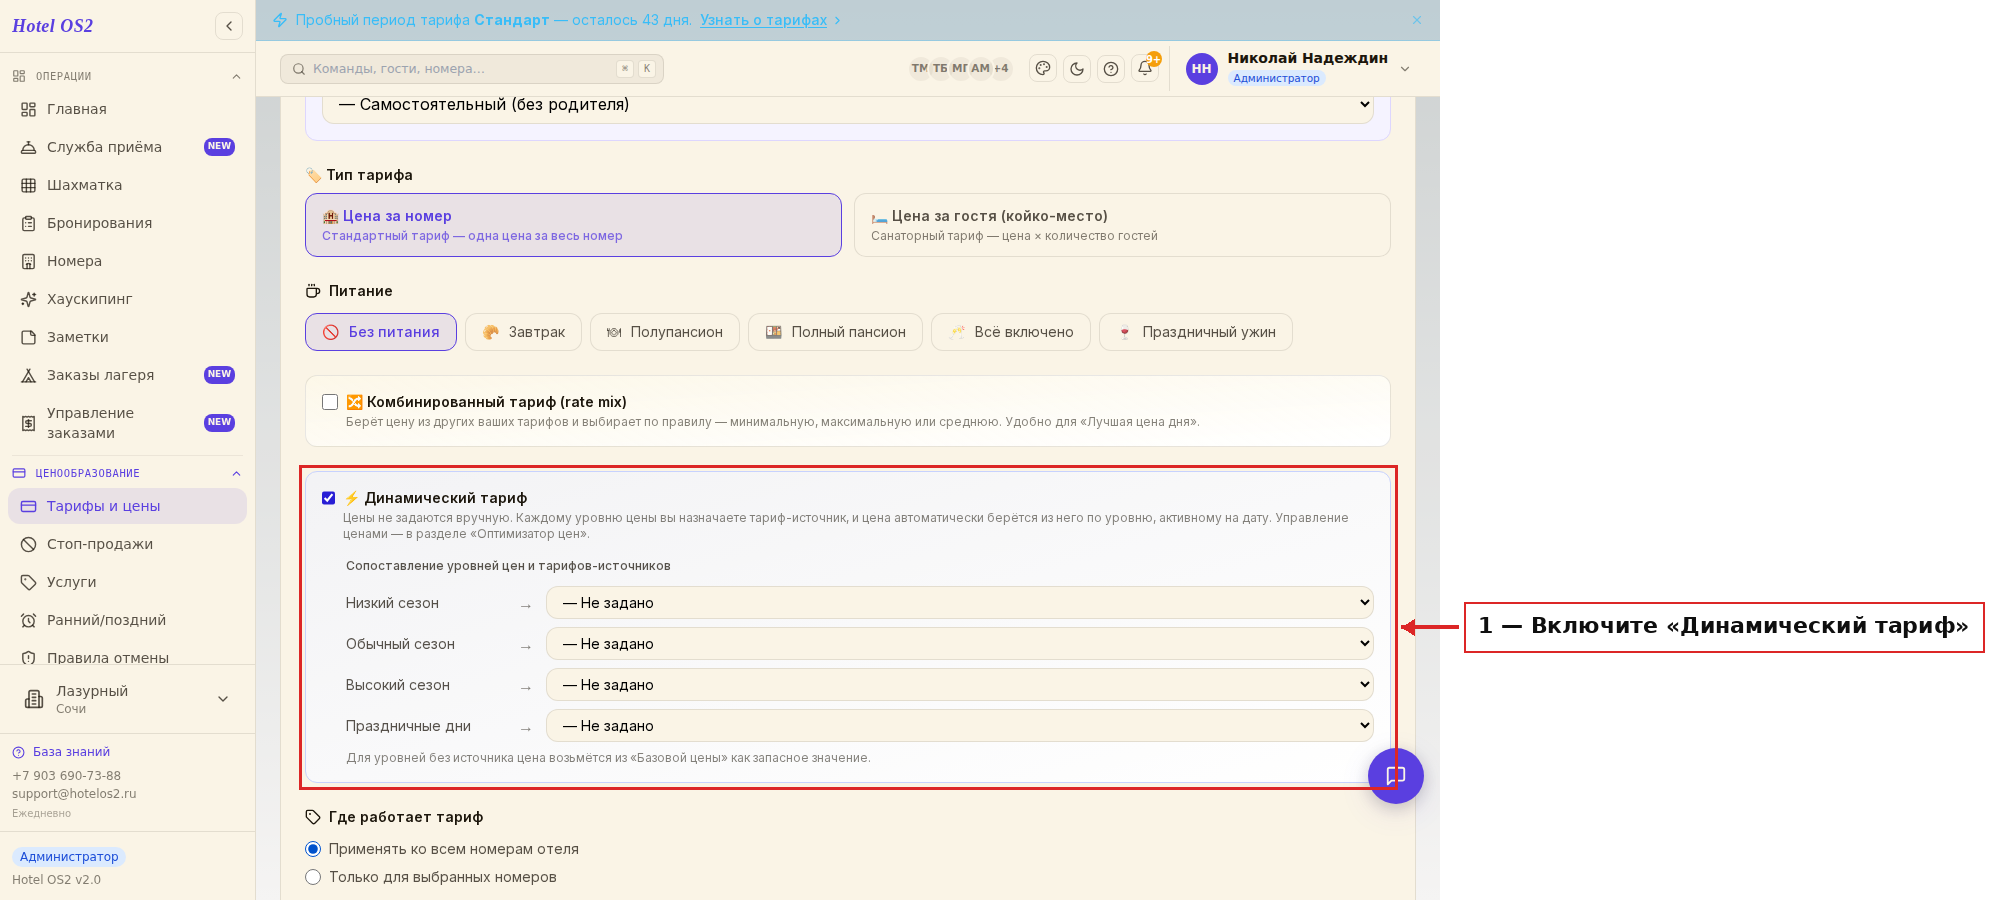
Task: Click the NEW badge beside Служба приёма
Action: pos(219,147)
